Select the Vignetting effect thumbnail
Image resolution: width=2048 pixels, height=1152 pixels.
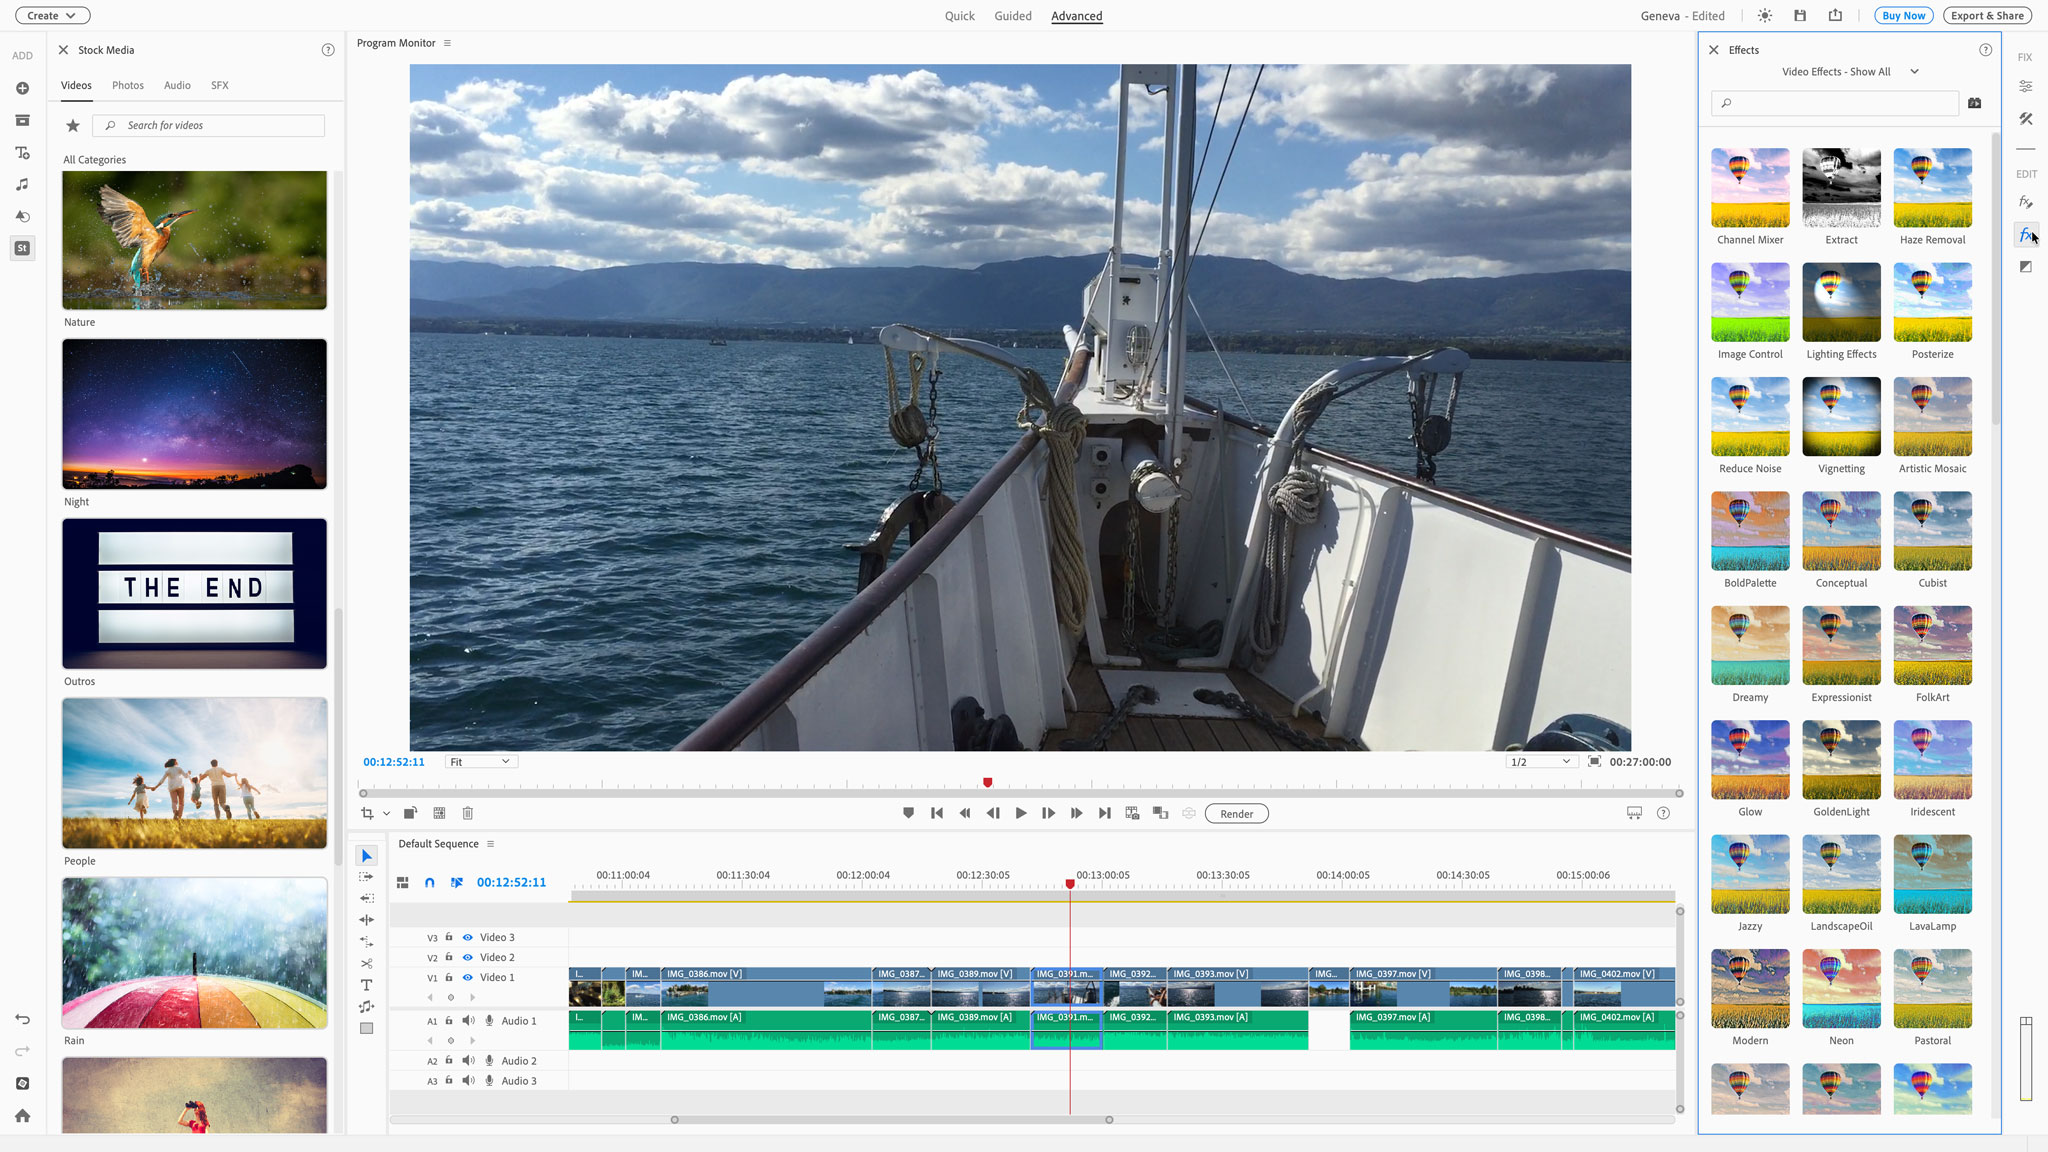[1841, 416]
